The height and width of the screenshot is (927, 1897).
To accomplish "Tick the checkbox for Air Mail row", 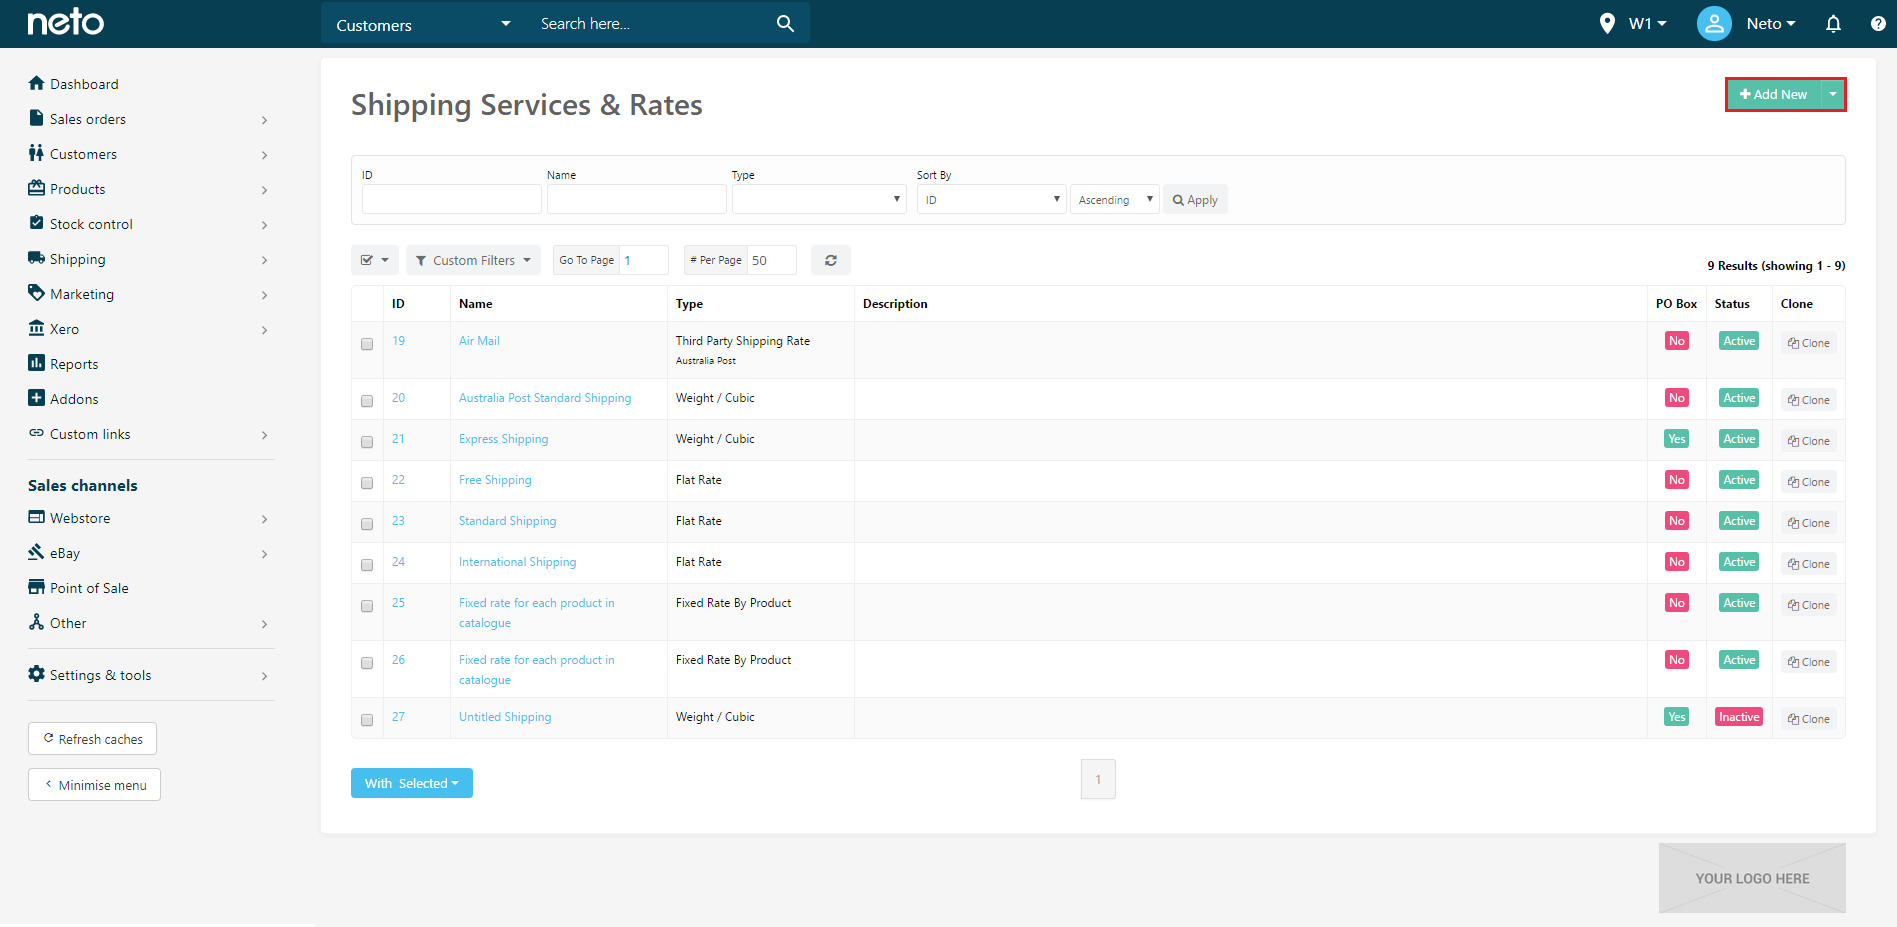I will point(367,344).
